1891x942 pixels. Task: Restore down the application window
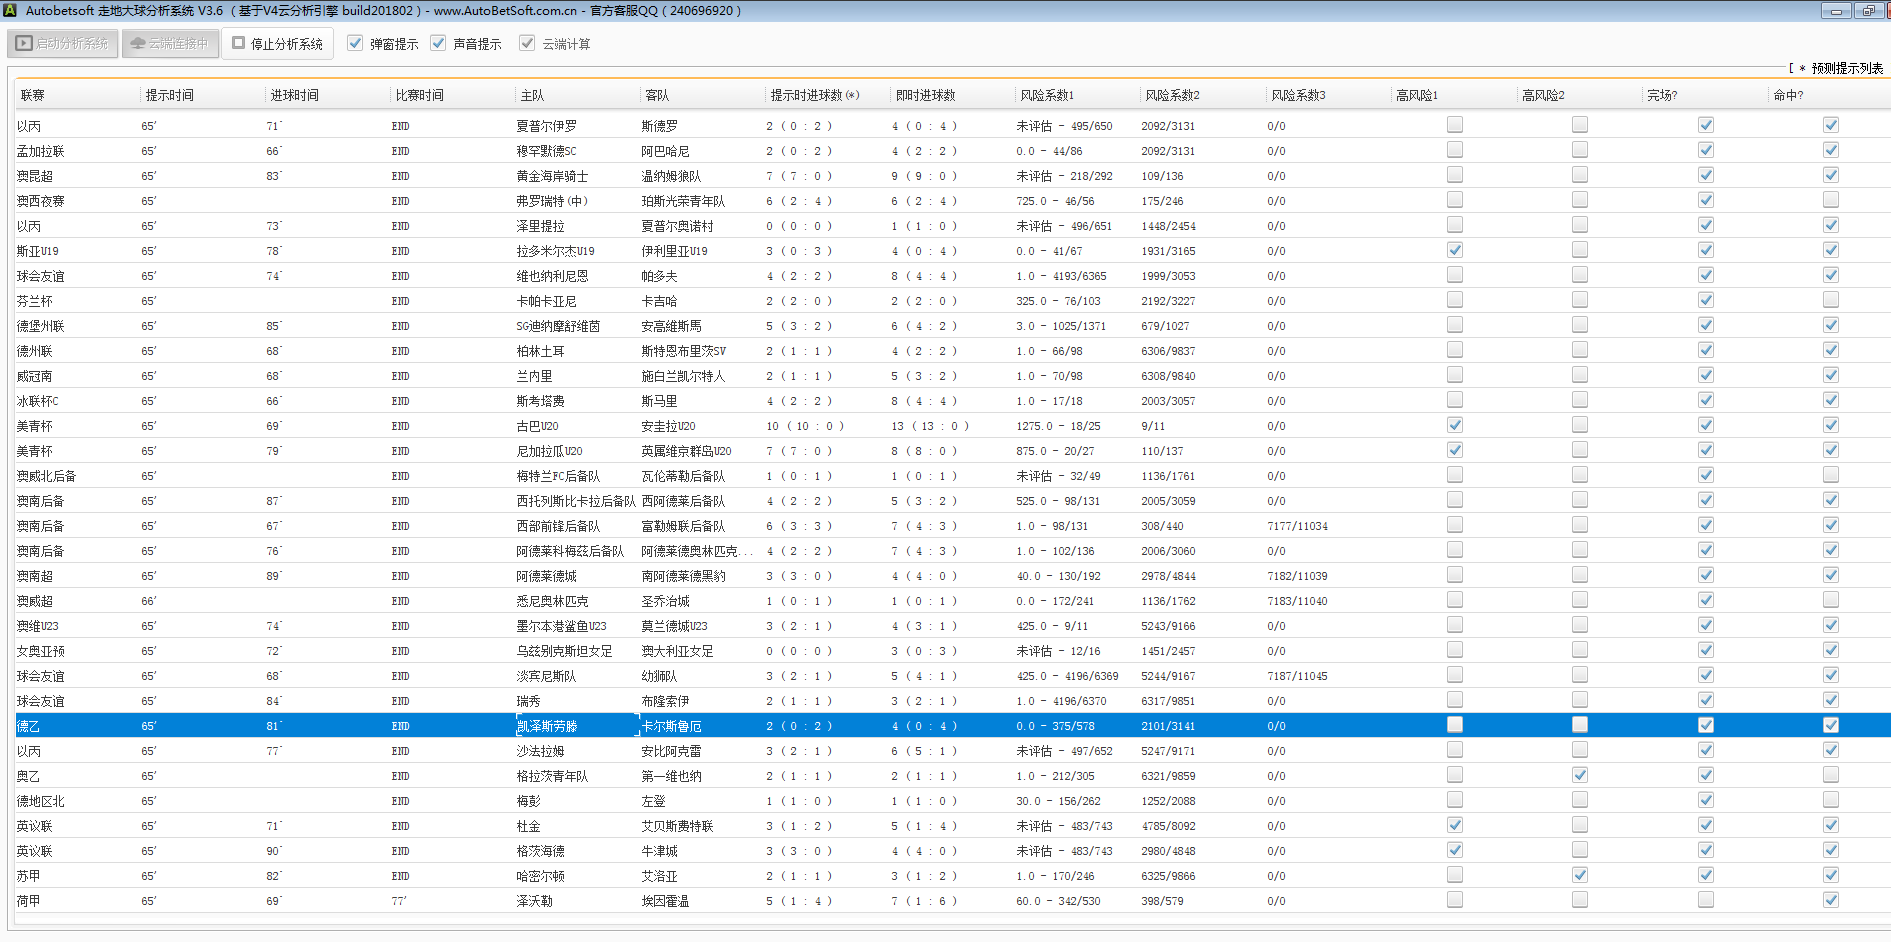click(1867, 11)
